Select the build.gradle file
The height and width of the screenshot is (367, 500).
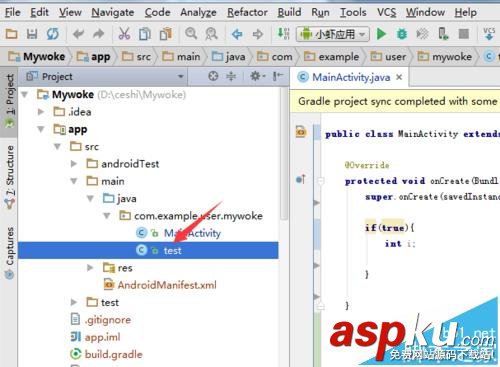(x=113, y=354)
